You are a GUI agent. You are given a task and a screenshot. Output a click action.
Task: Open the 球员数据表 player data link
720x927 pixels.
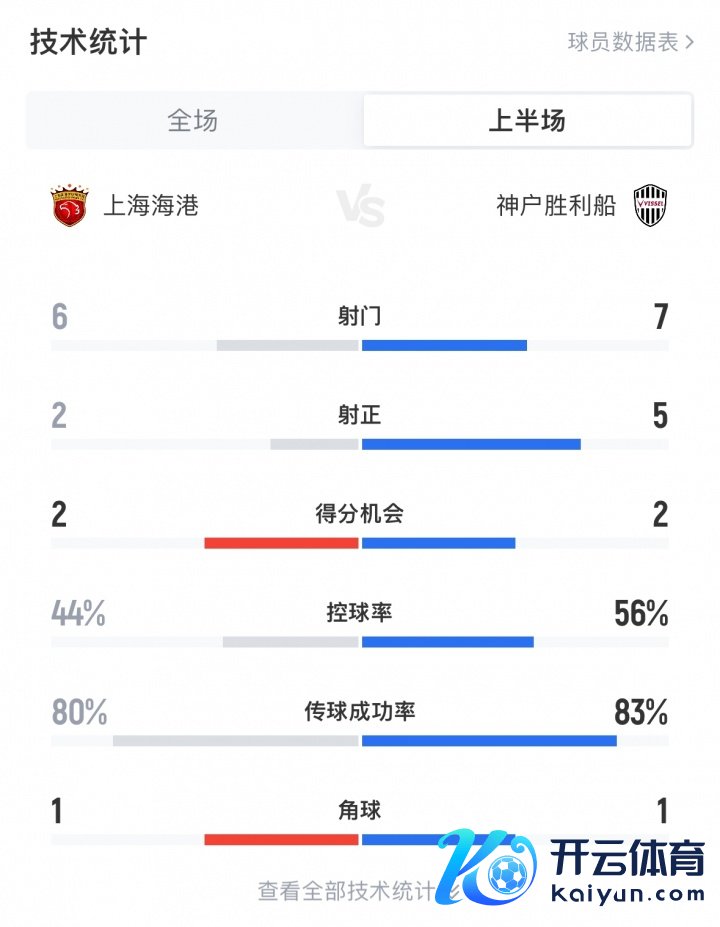click(x=622, y=42)
